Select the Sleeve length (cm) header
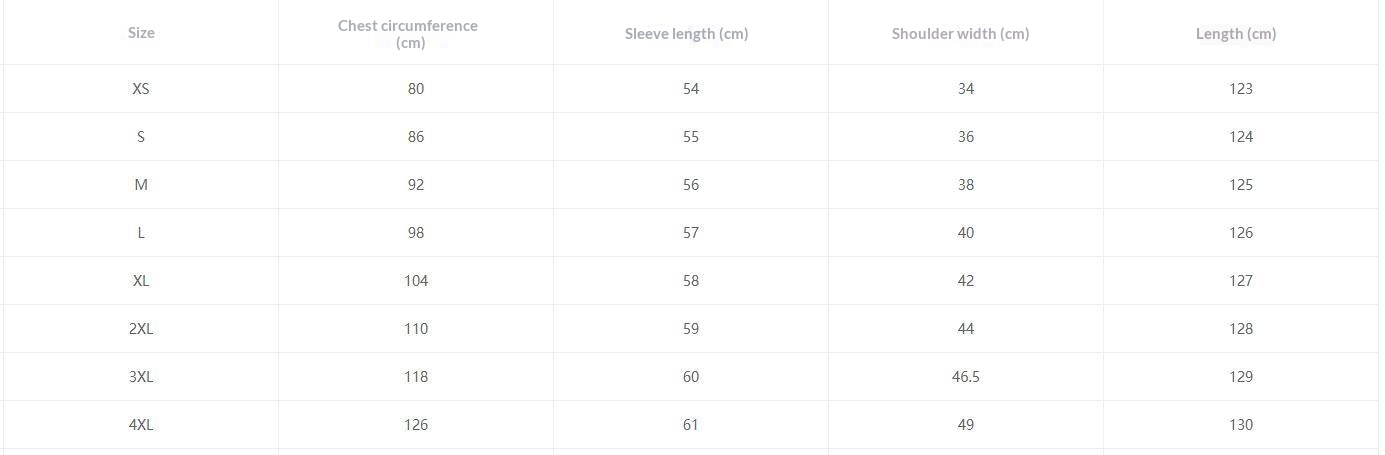 click(686, 34)
